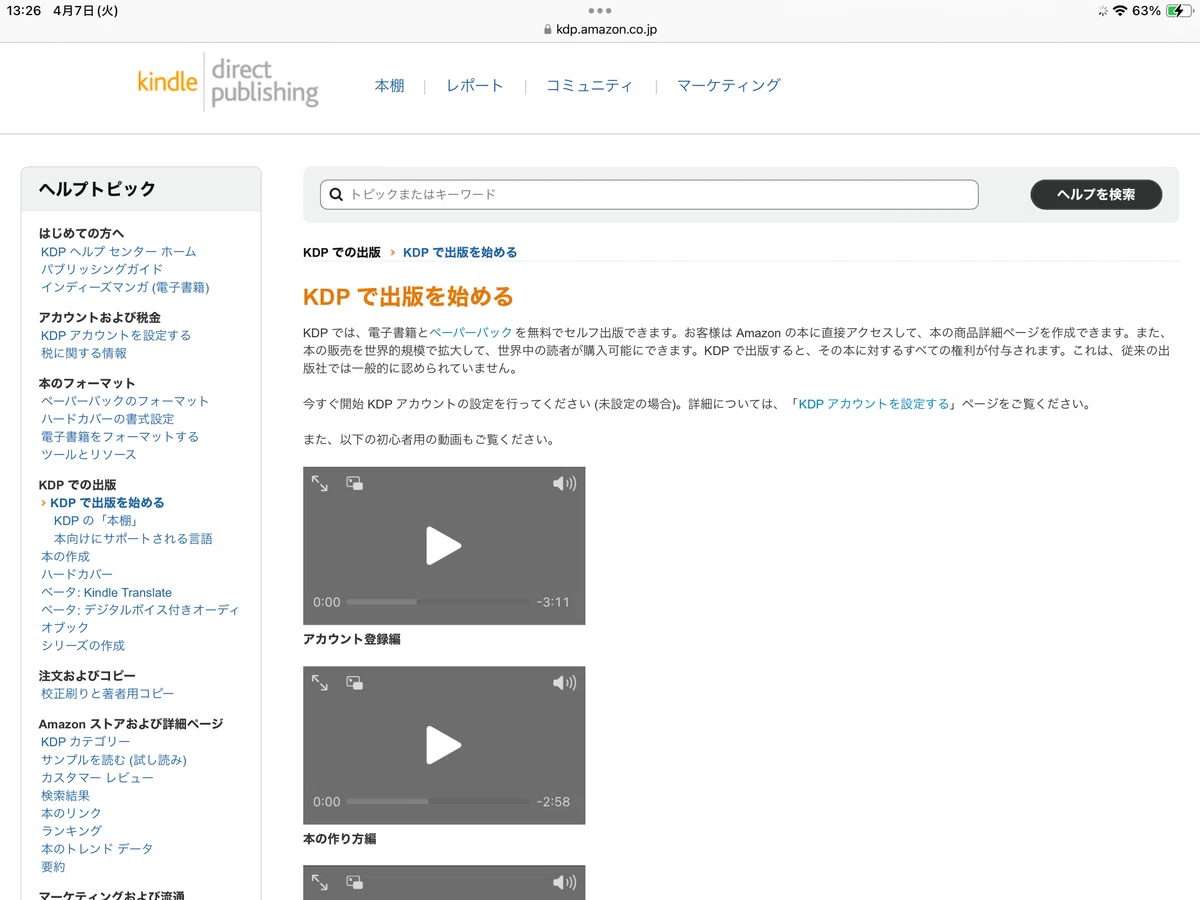Open KDP の「本棚」 sub-item

click(x=96, y=521)
